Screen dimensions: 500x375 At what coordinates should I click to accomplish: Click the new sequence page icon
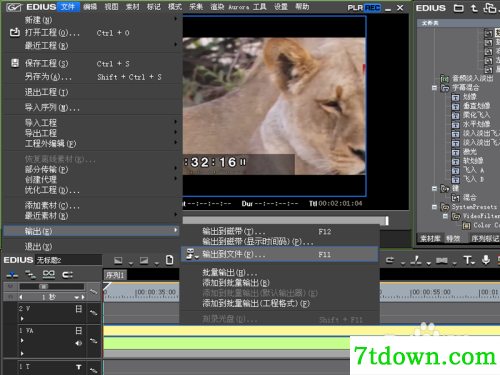click(169, 260)
